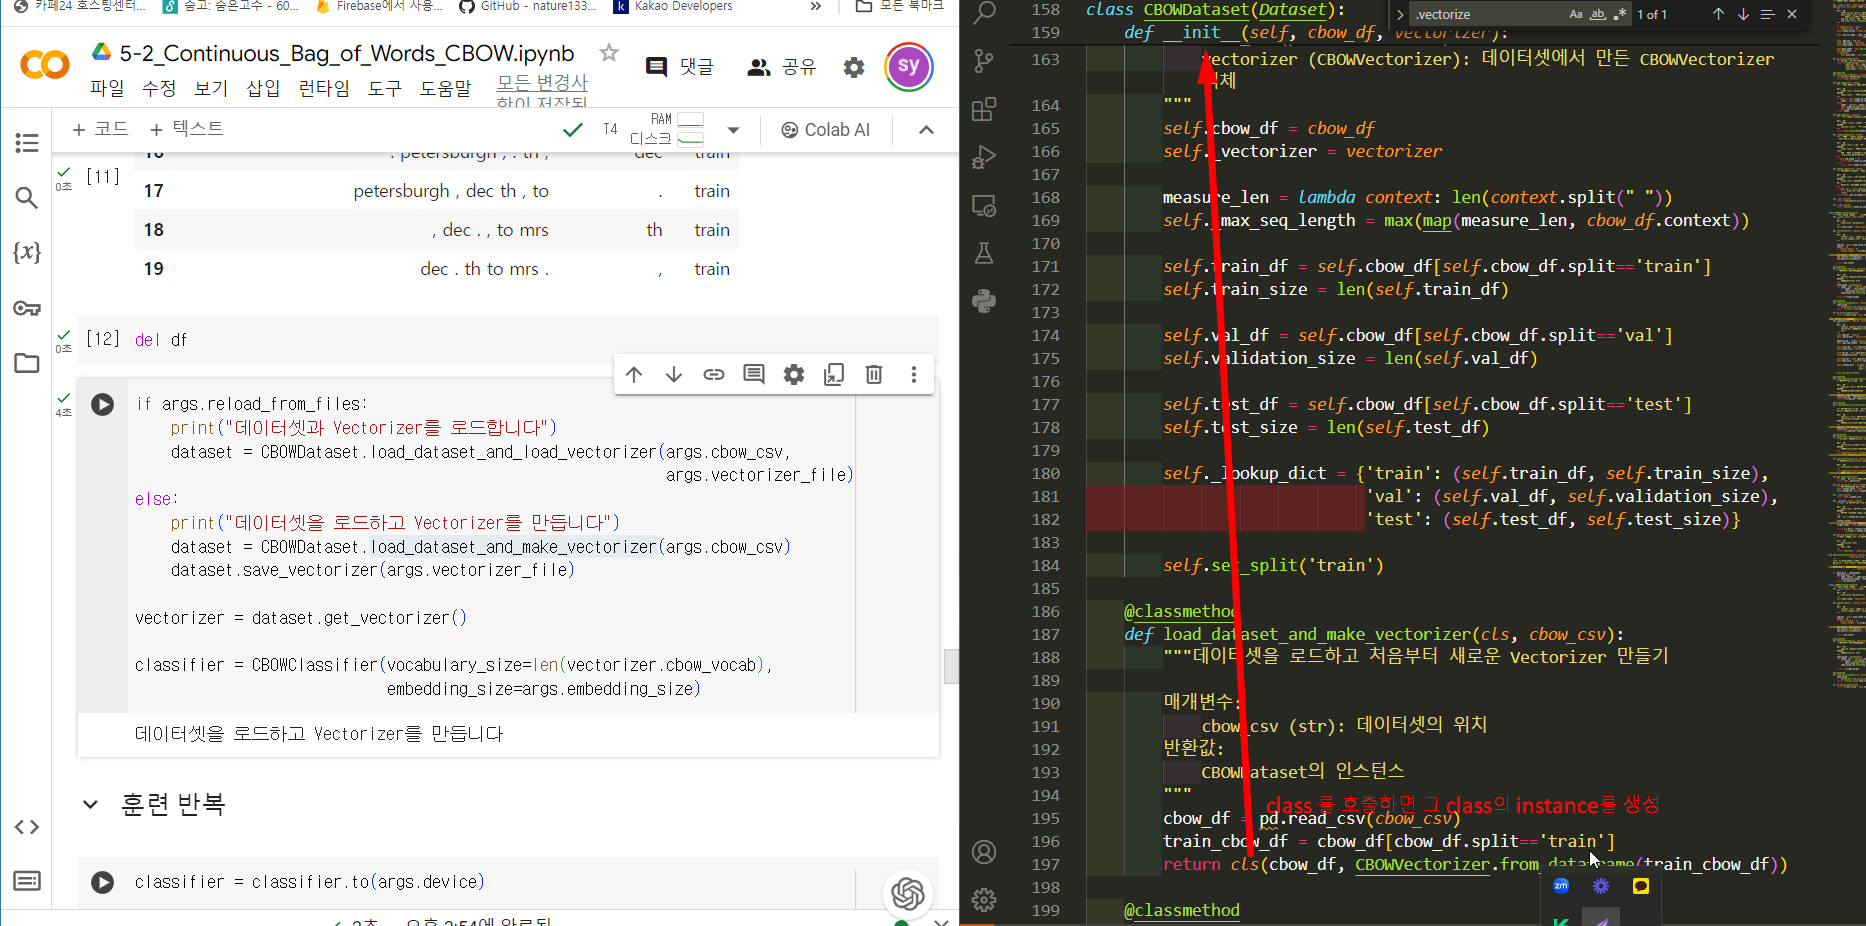Open the 파일 menu

(x=107, y=88)
